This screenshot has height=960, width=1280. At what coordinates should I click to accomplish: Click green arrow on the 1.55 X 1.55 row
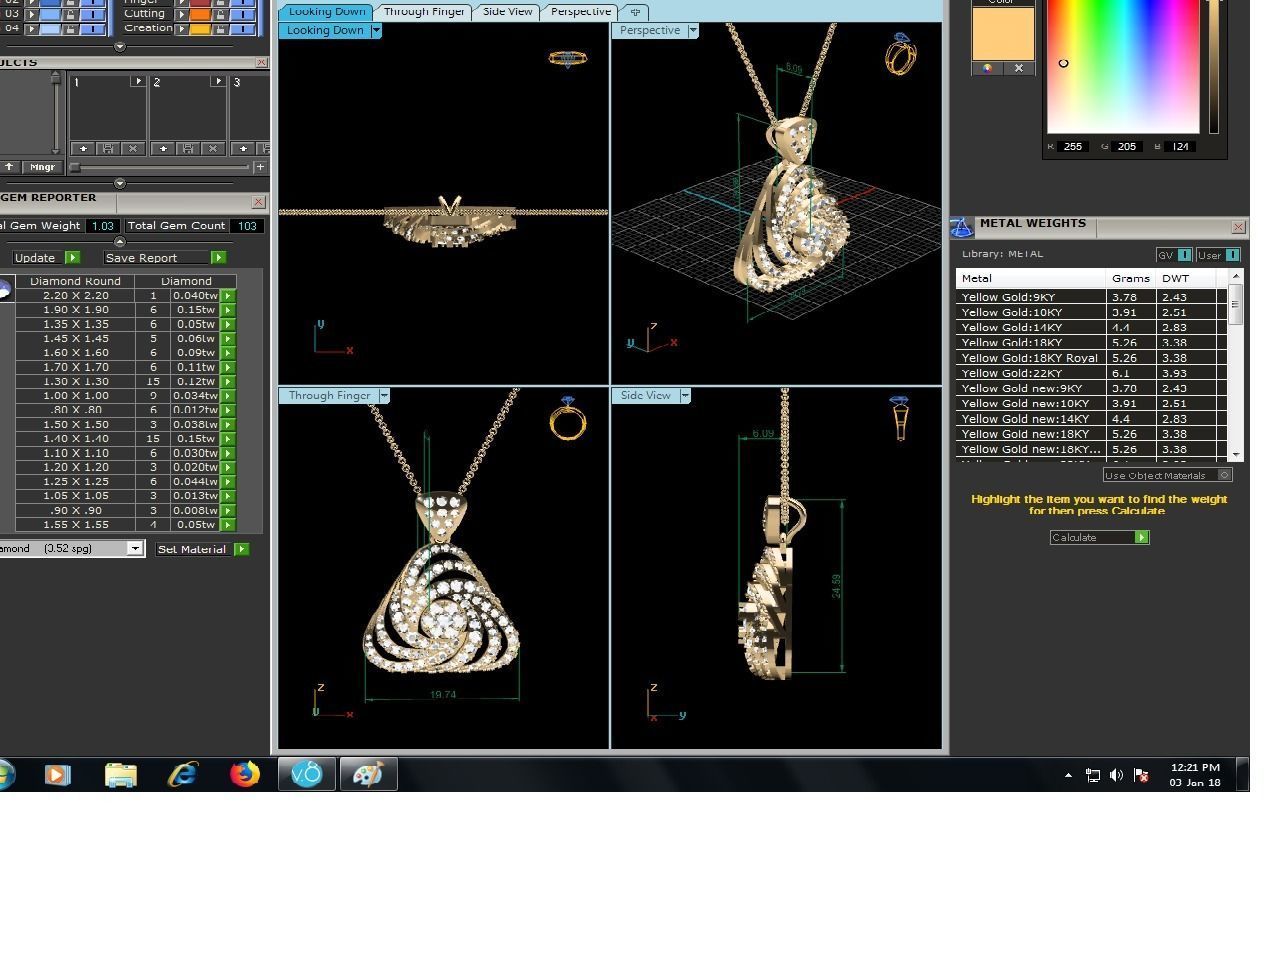(228, 524)
